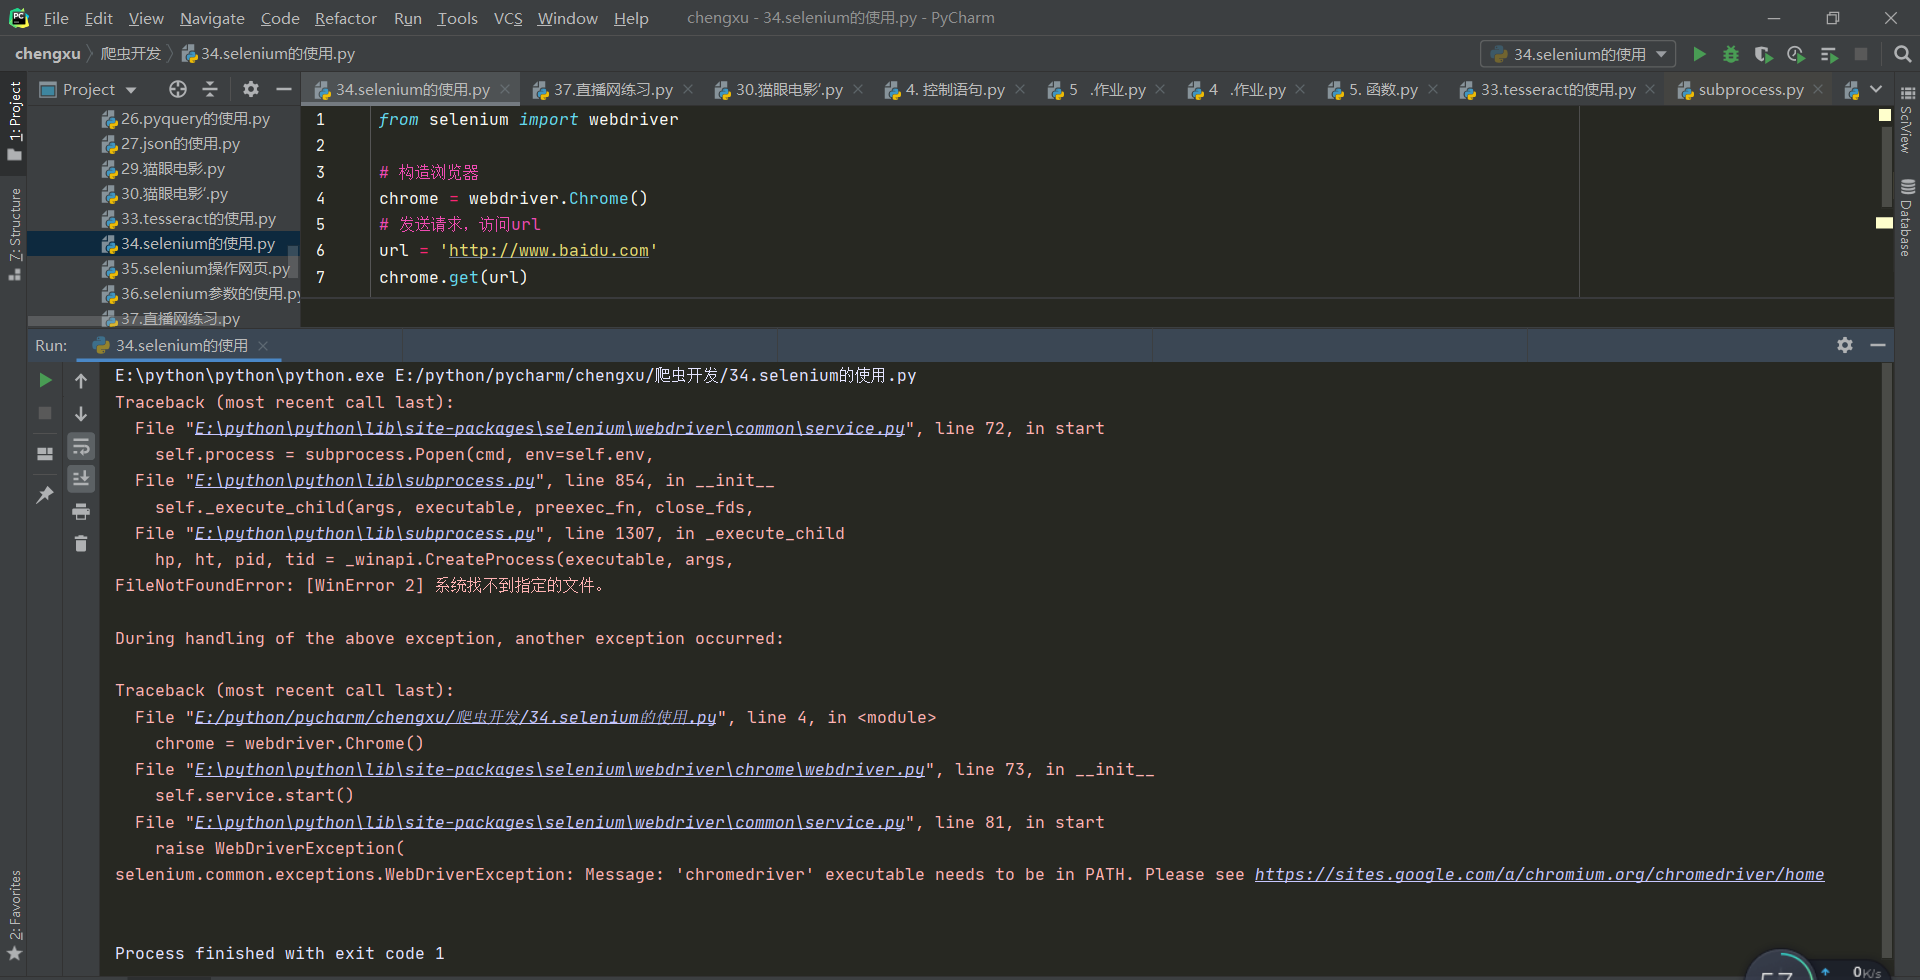Launch the Profile run icon
The width and height of the screenshot is (1920, 980).
(x=1796, y=54)
